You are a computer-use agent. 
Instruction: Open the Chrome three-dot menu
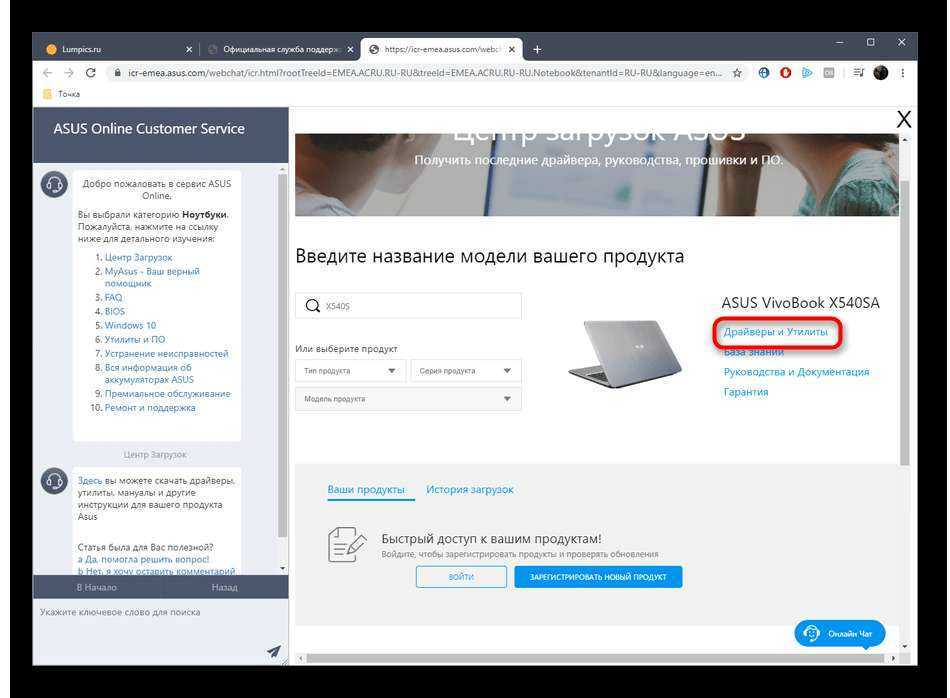903,73
